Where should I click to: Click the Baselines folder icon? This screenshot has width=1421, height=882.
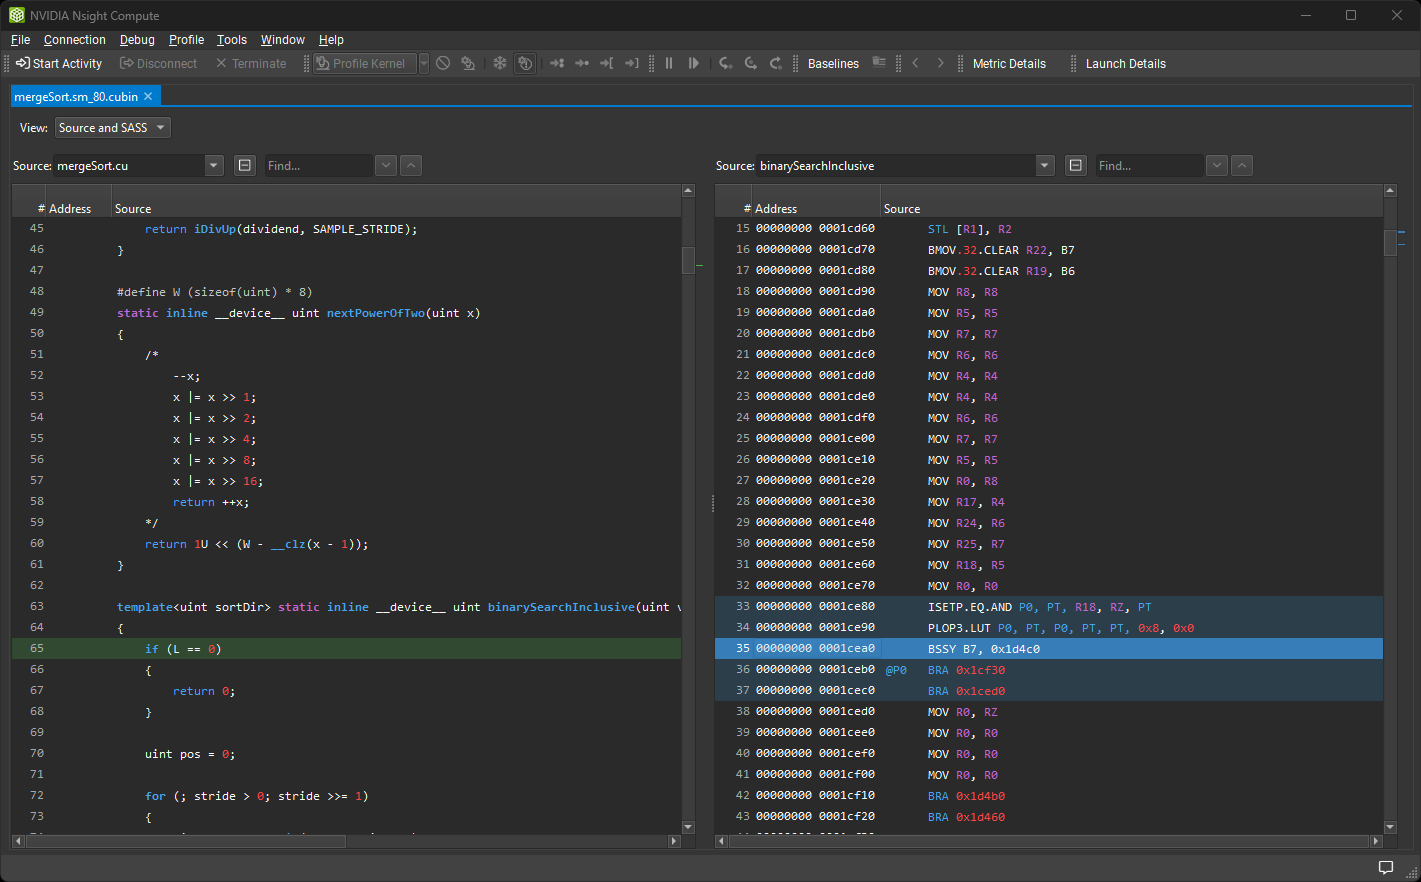tap(879, 63)
